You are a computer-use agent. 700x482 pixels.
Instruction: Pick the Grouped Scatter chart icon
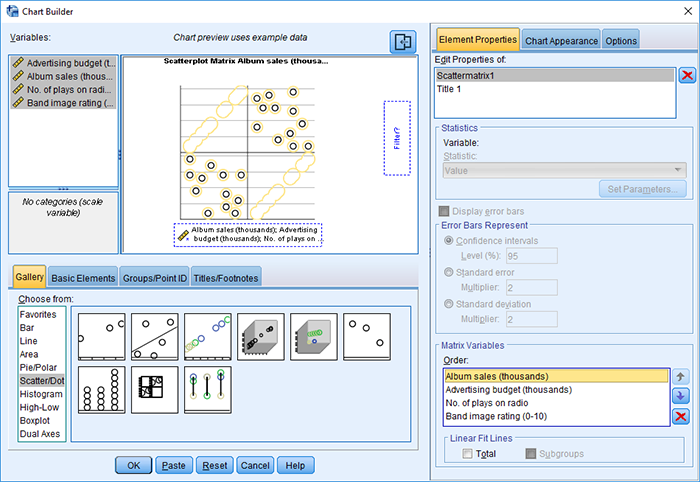pos(207,336)
